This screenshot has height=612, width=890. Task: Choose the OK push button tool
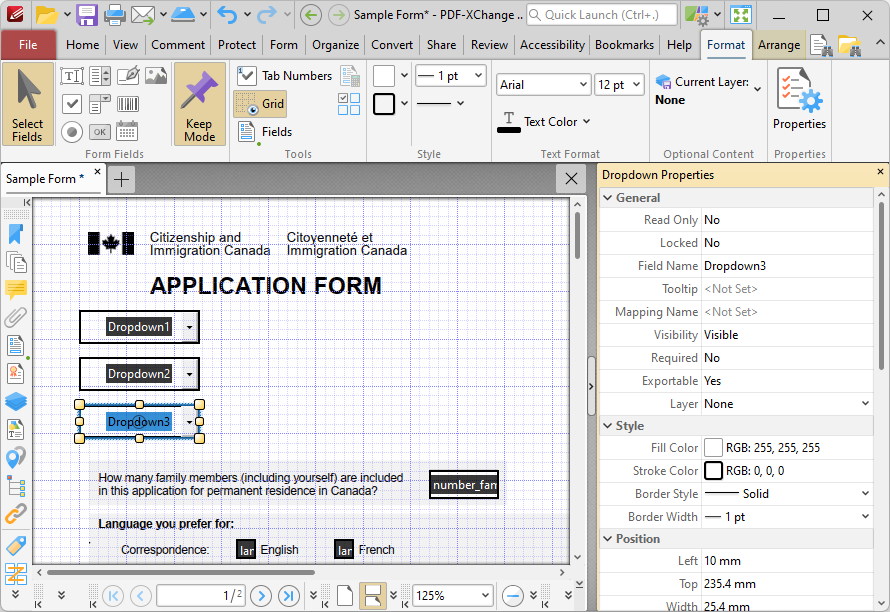point(100,132)
